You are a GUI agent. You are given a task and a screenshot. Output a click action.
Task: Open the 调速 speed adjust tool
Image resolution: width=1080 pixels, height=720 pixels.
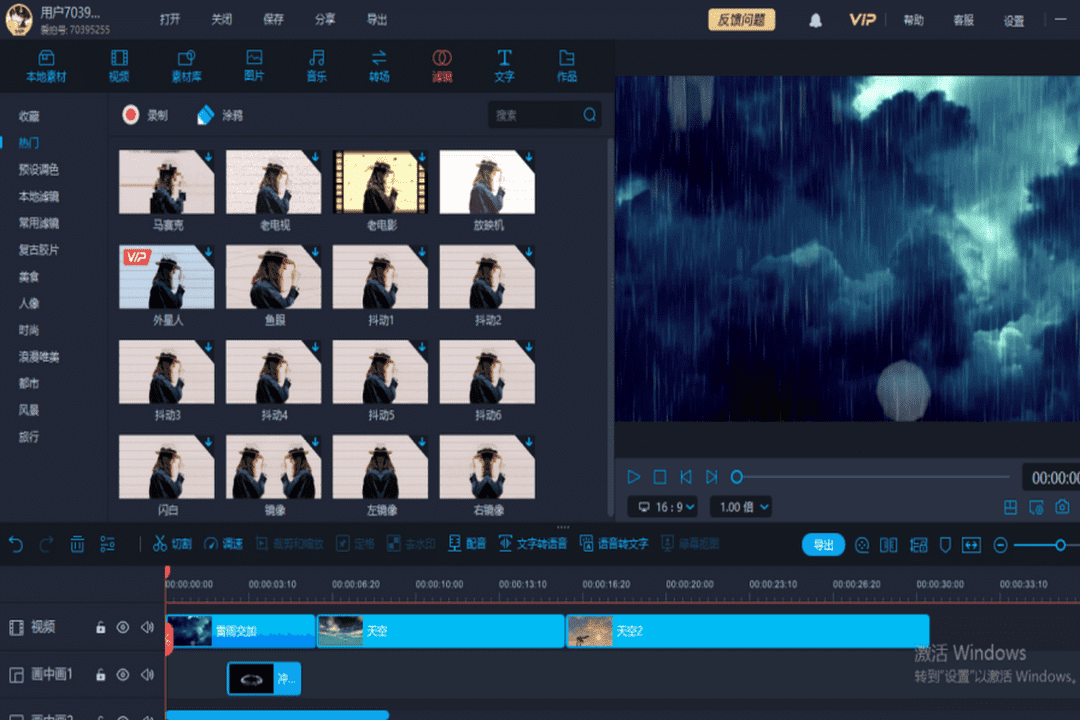pyautogui.click(x=225, y=543)
